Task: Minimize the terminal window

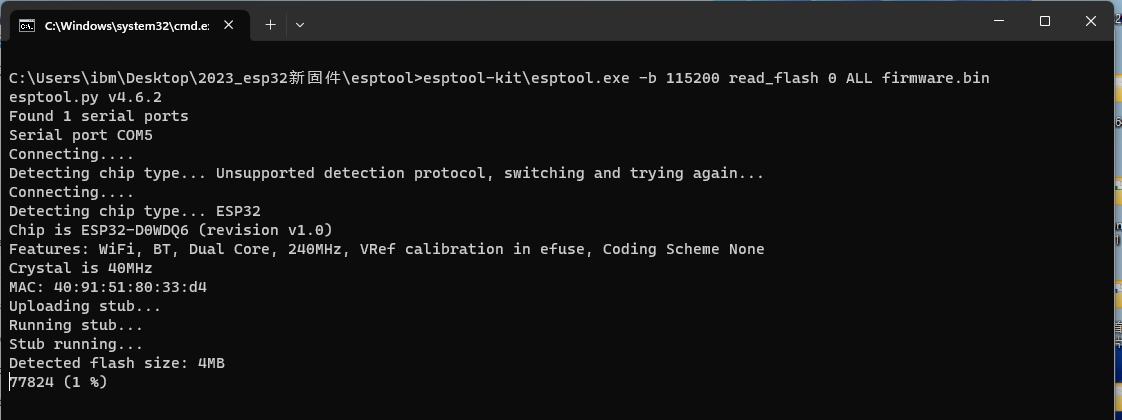Action: (997, 21)
